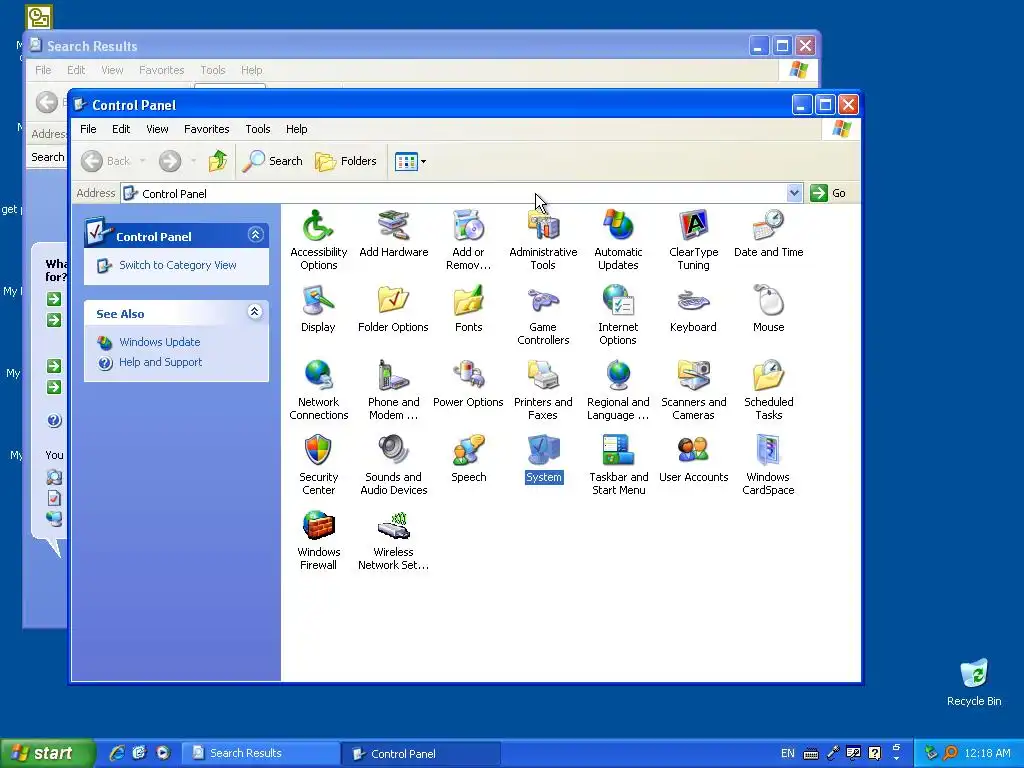The height and width of the screenshot is (768, 1024).
Task: Open Internet Options icon
Action: (x=618, y=301)
